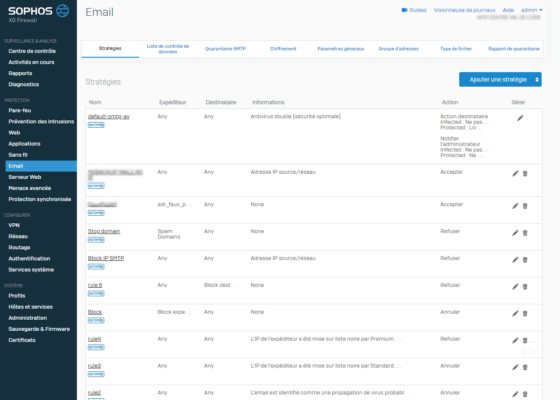
Task: Open the Block IP SMTP policy link
Action: (106, 258)
